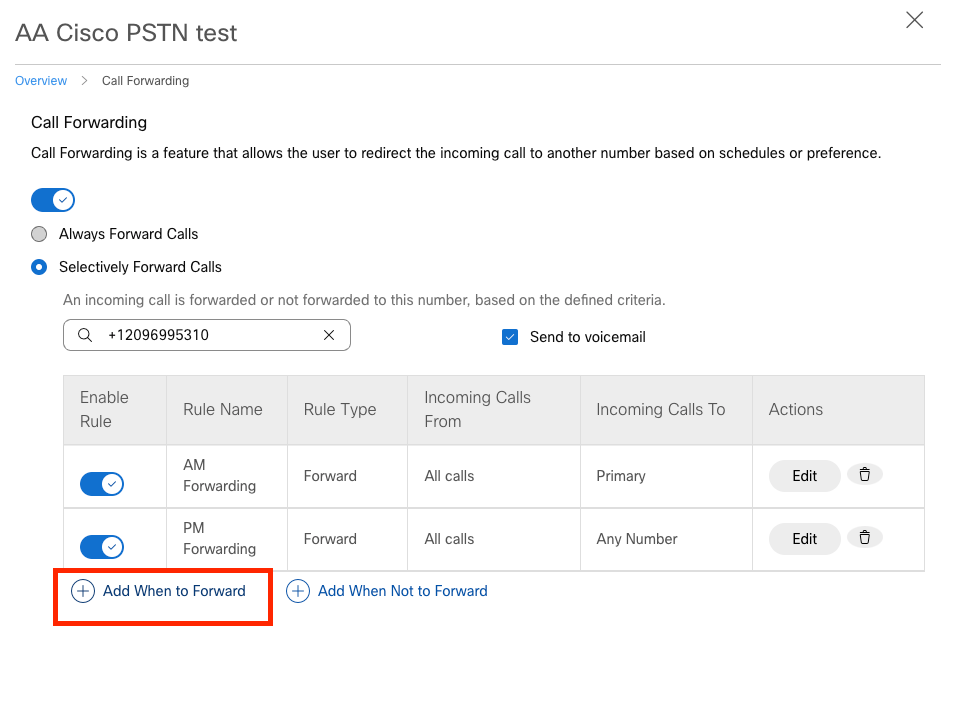
Task: Clear the phone number search field X
Action: (x=329, y=335)
